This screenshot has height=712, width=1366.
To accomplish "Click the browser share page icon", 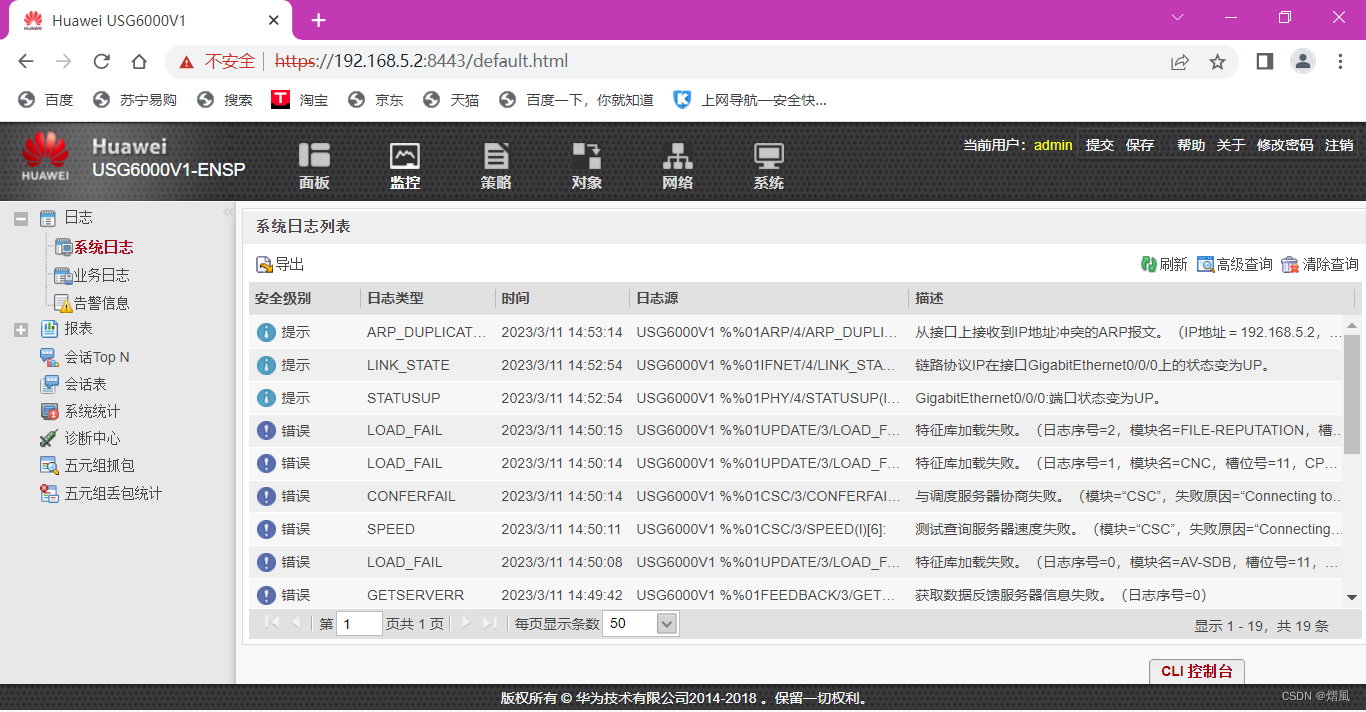I will (1180, 62).
